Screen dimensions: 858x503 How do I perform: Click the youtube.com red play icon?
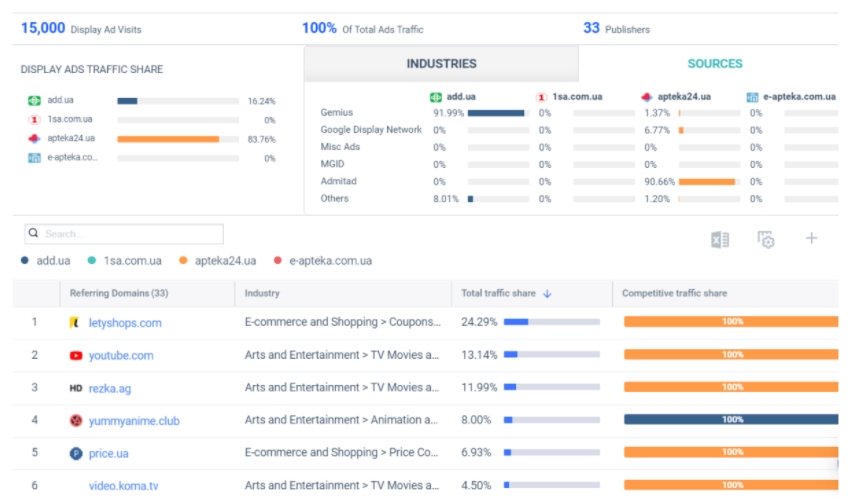pos(76,355)
